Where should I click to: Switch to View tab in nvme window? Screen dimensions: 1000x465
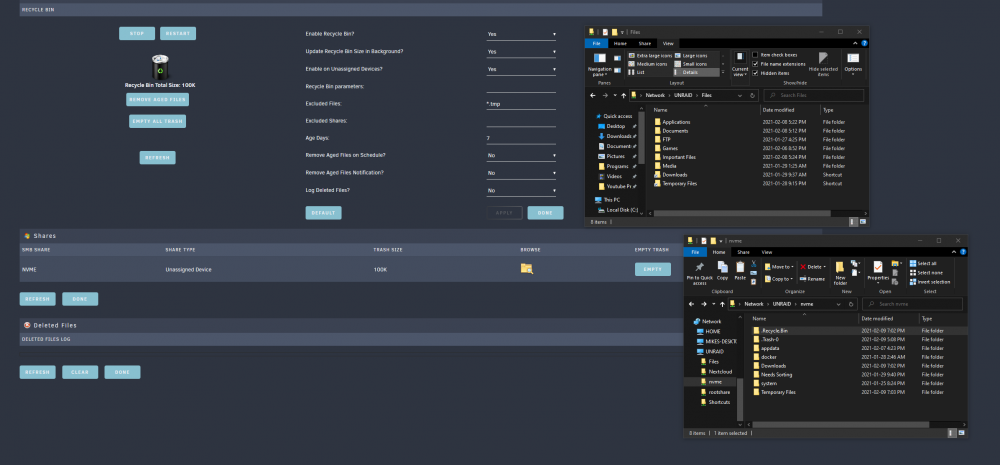[767, 253]
